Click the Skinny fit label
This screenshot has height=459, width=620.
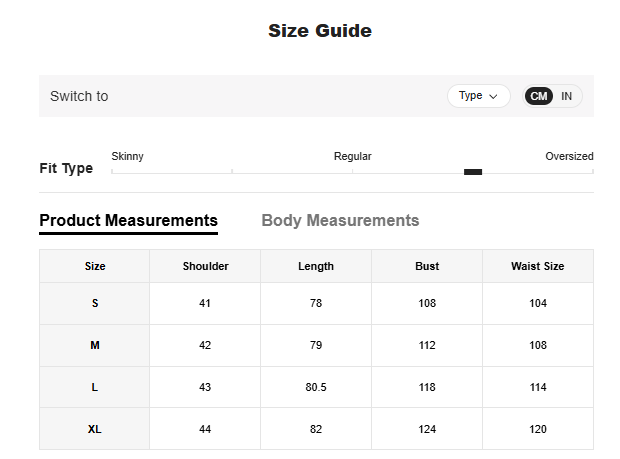(127, 156)
